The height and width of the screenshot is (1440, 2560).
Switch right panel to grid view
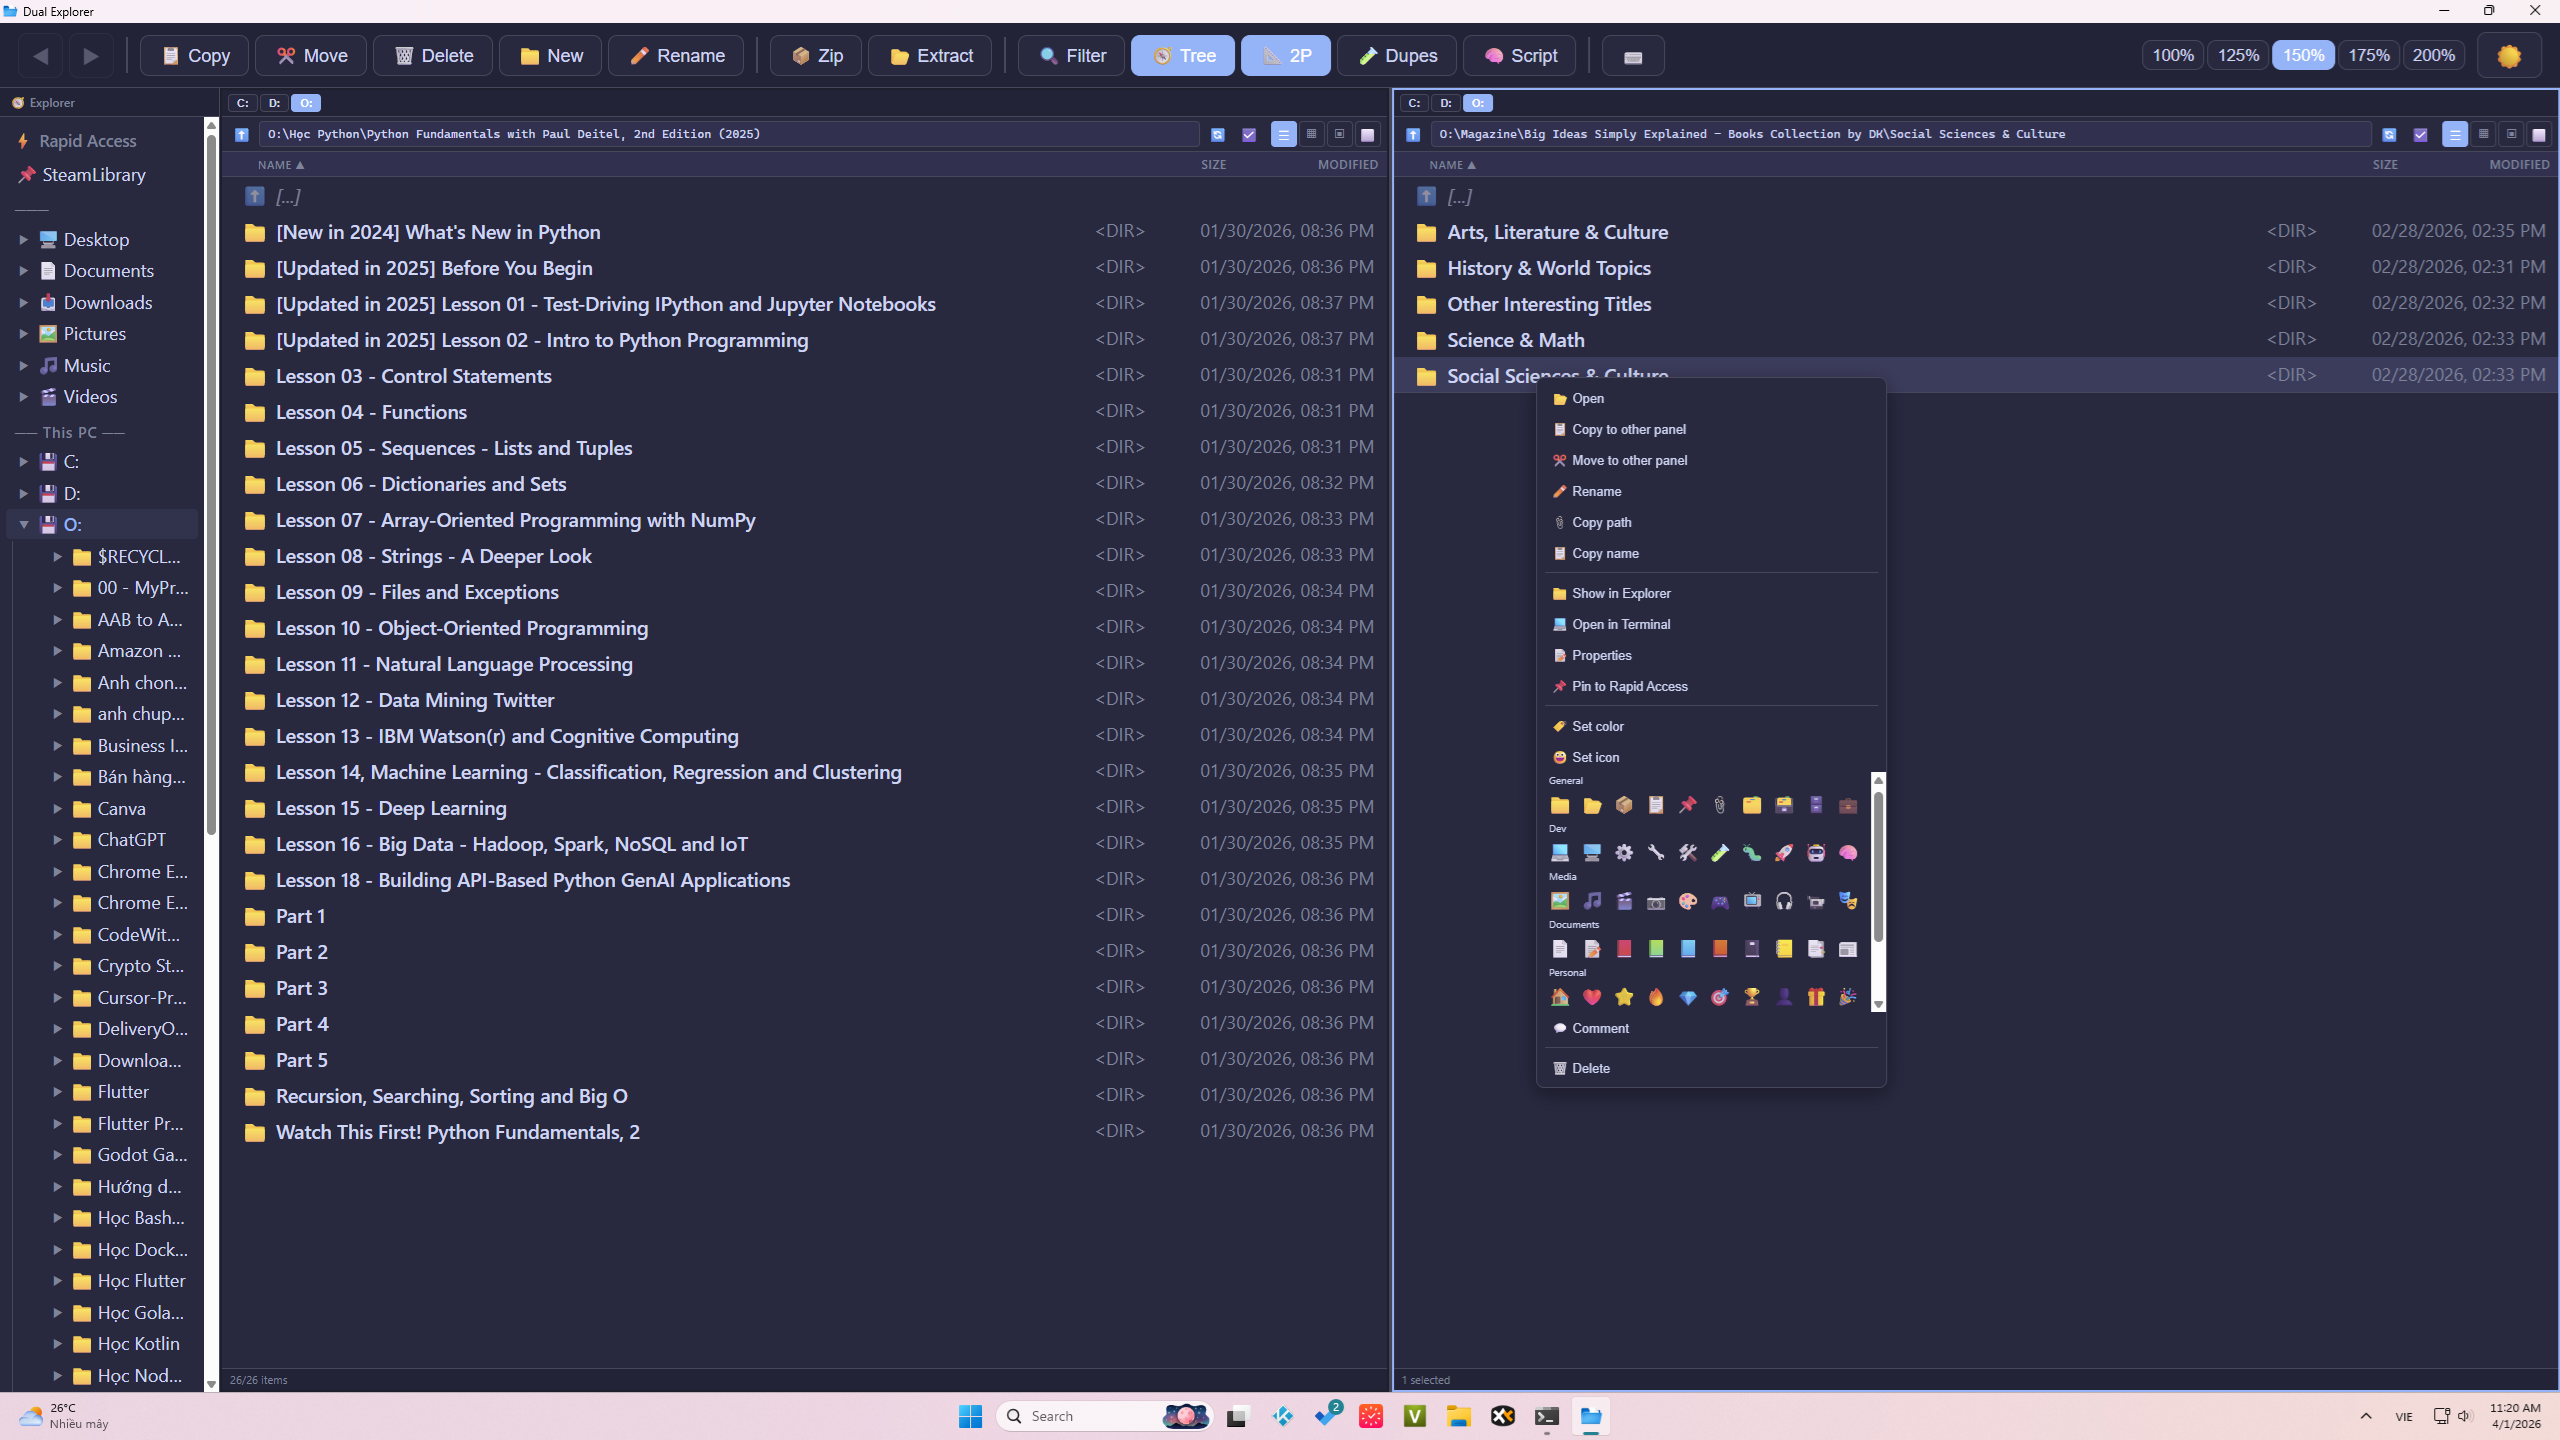[x=2483, y=134]
